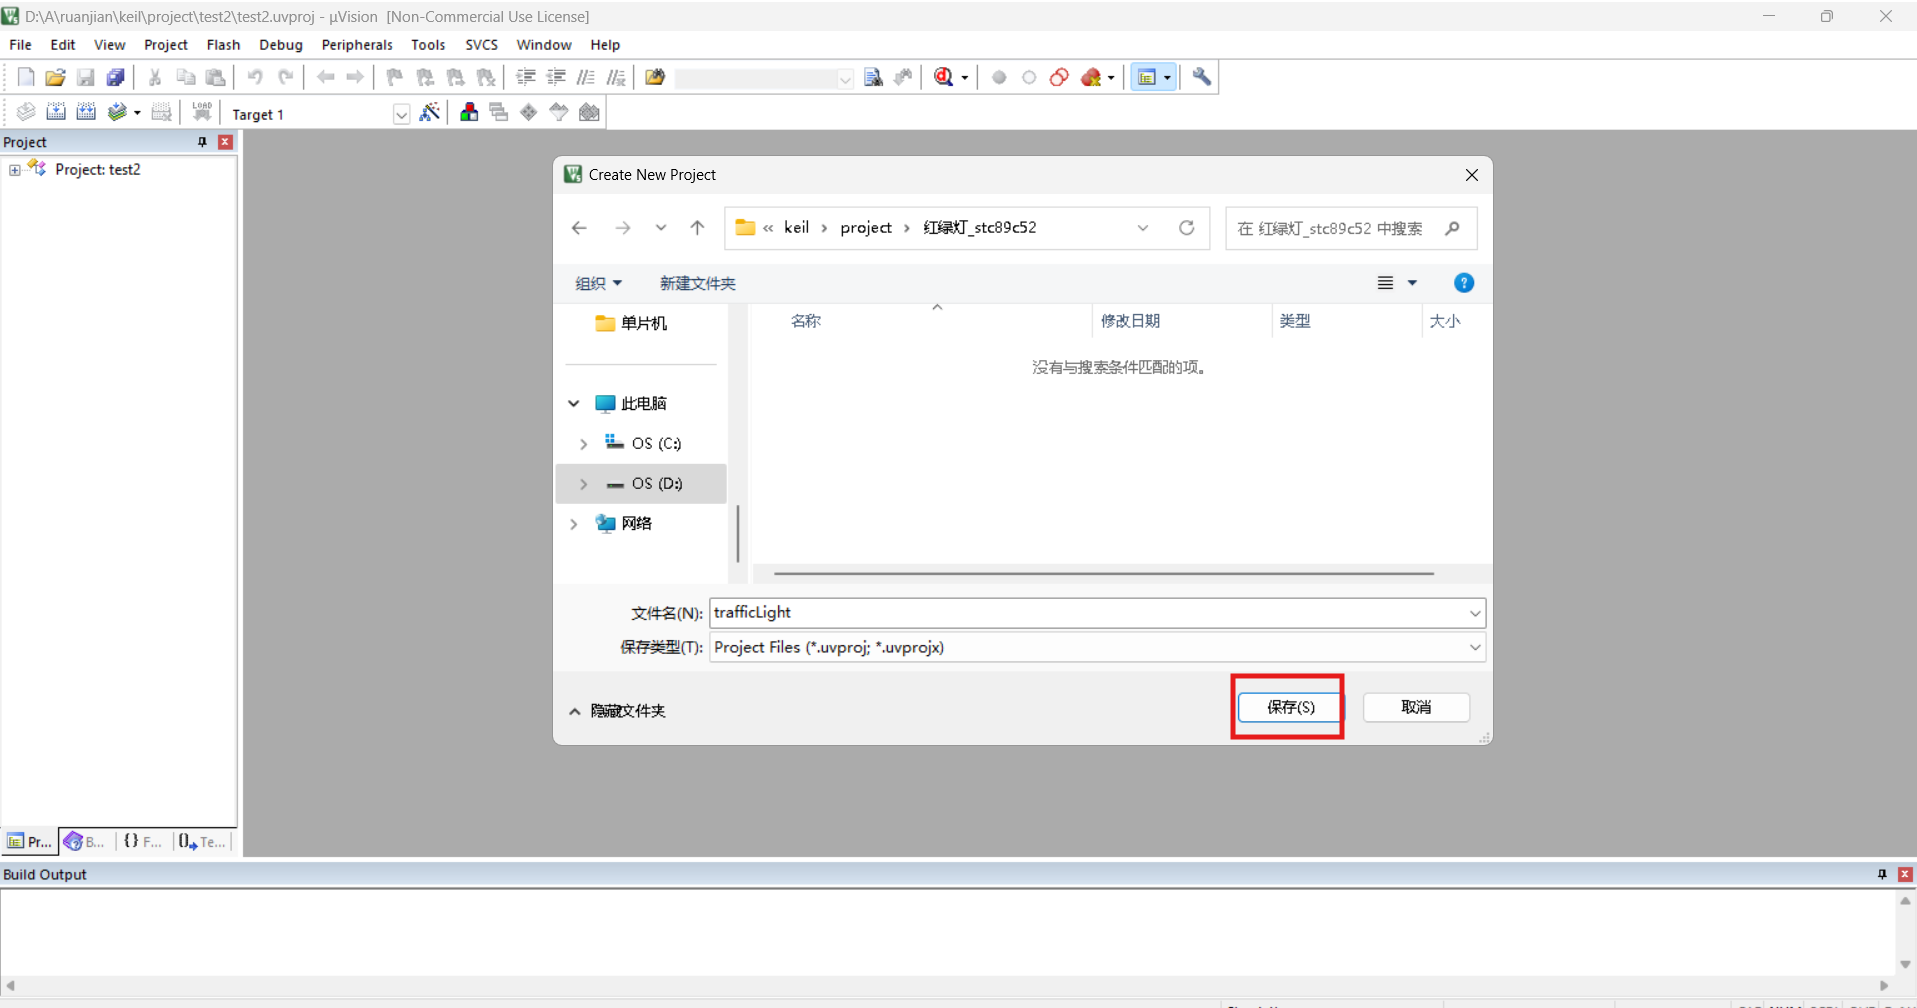Expand the Project: test2 tree node
This screenshot has width=1917, height=1008.
coord(15,170)
